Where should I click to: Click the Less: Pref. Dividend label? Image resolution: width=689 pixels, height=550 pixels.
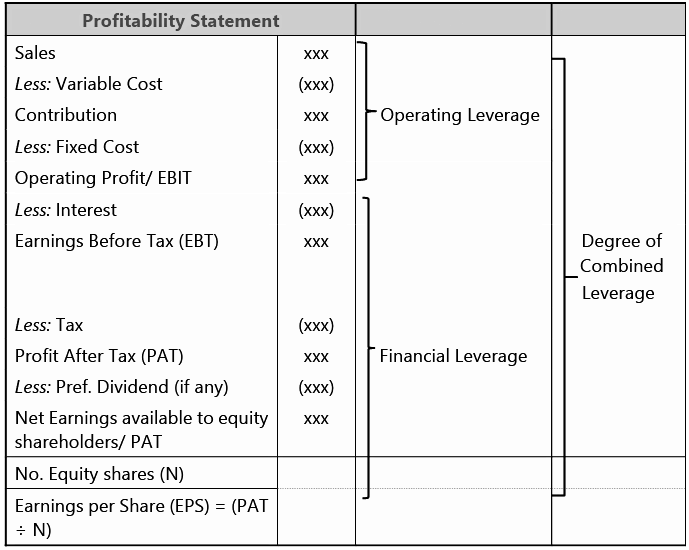121,387
